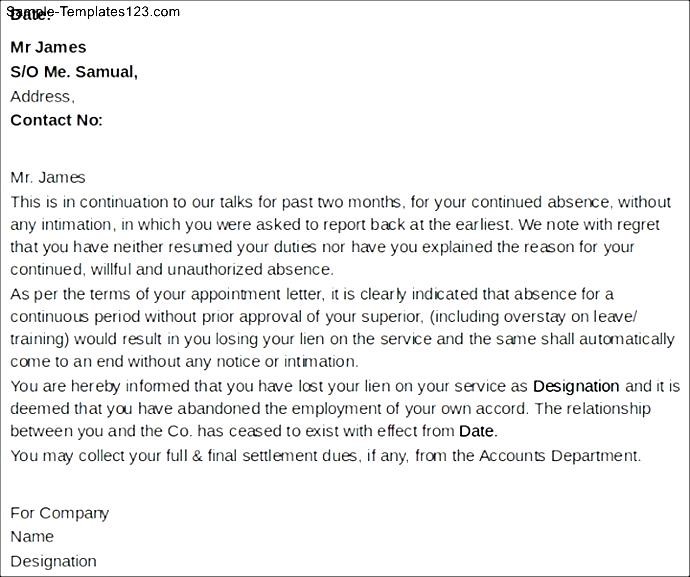The width and height of the screenshot is (690, 577).
Task: Click the bold 'Date.' placeholder after 'effect from'
Action: 478,431
